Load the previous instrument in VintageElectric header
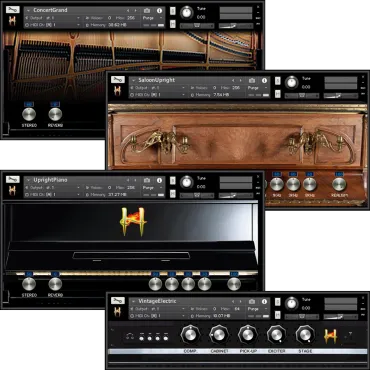The image size is (370, 370). tap(233, 302)
